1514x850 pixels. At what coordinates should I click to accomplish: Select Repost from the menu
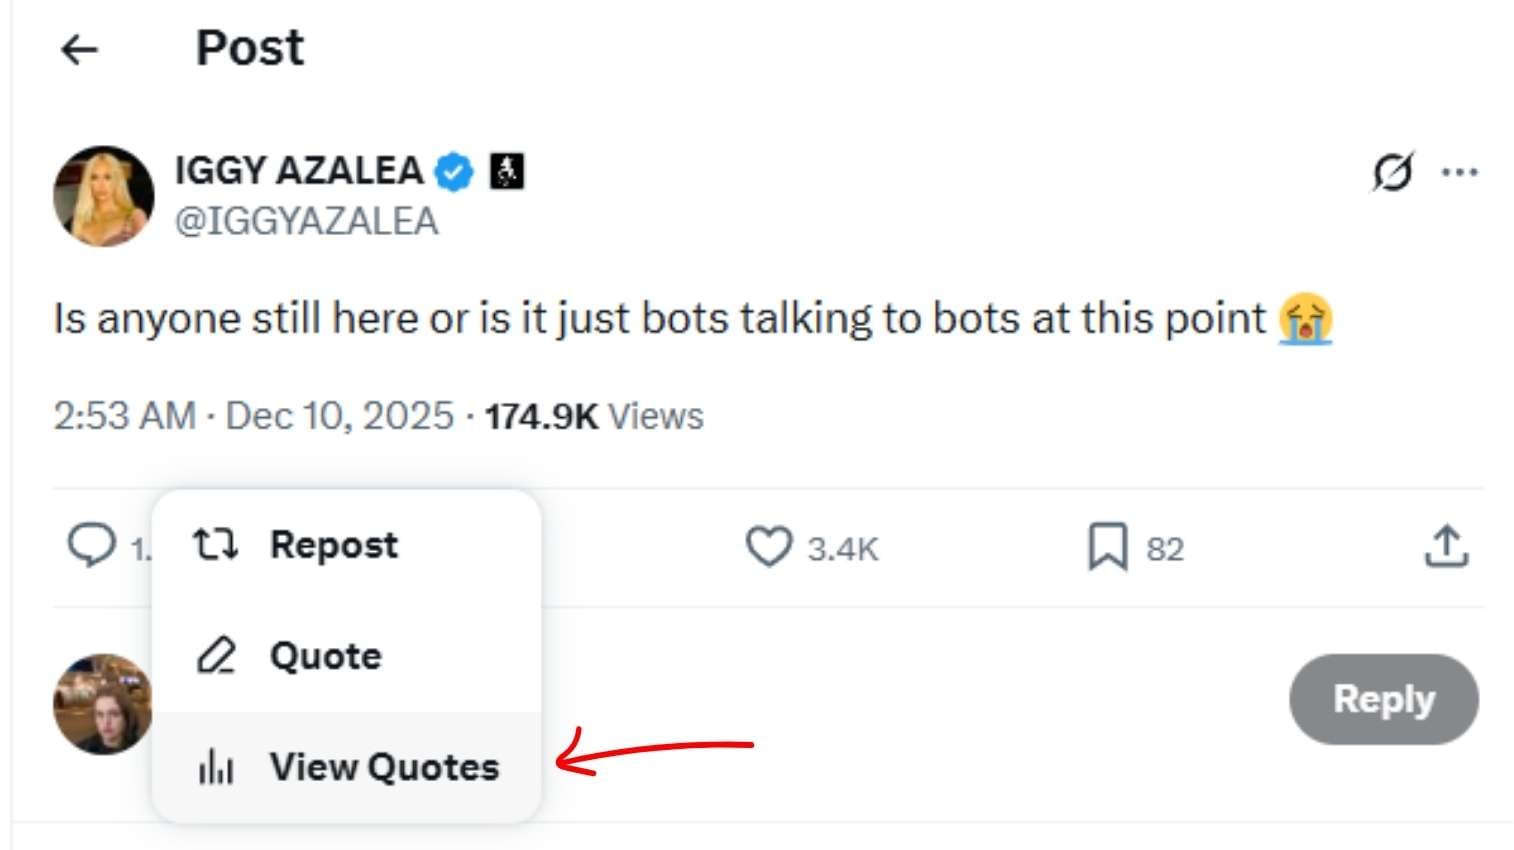[334, 545]
